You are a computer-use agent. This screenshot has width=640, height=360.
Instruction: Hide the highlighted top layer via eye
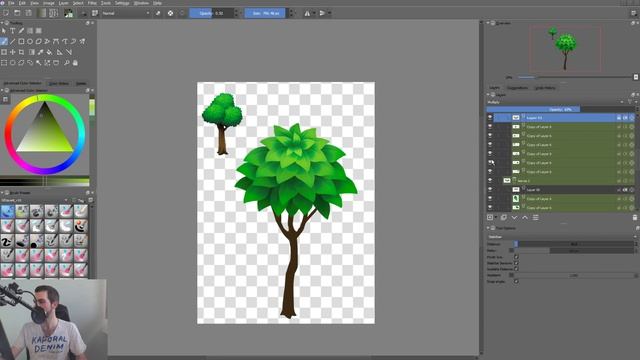[490, 118]
